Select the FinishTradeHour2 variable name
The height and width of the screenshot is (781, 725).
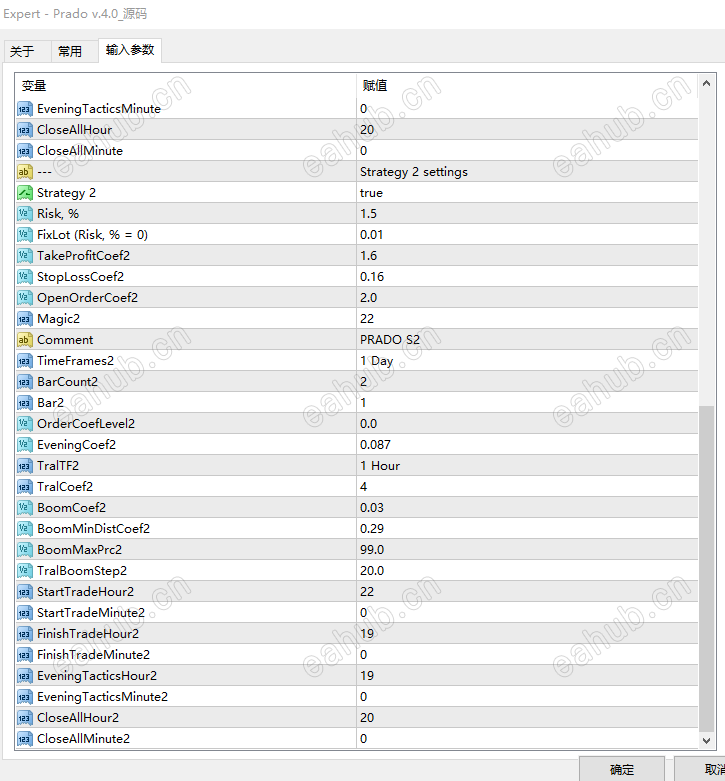[x=88, y=634]
